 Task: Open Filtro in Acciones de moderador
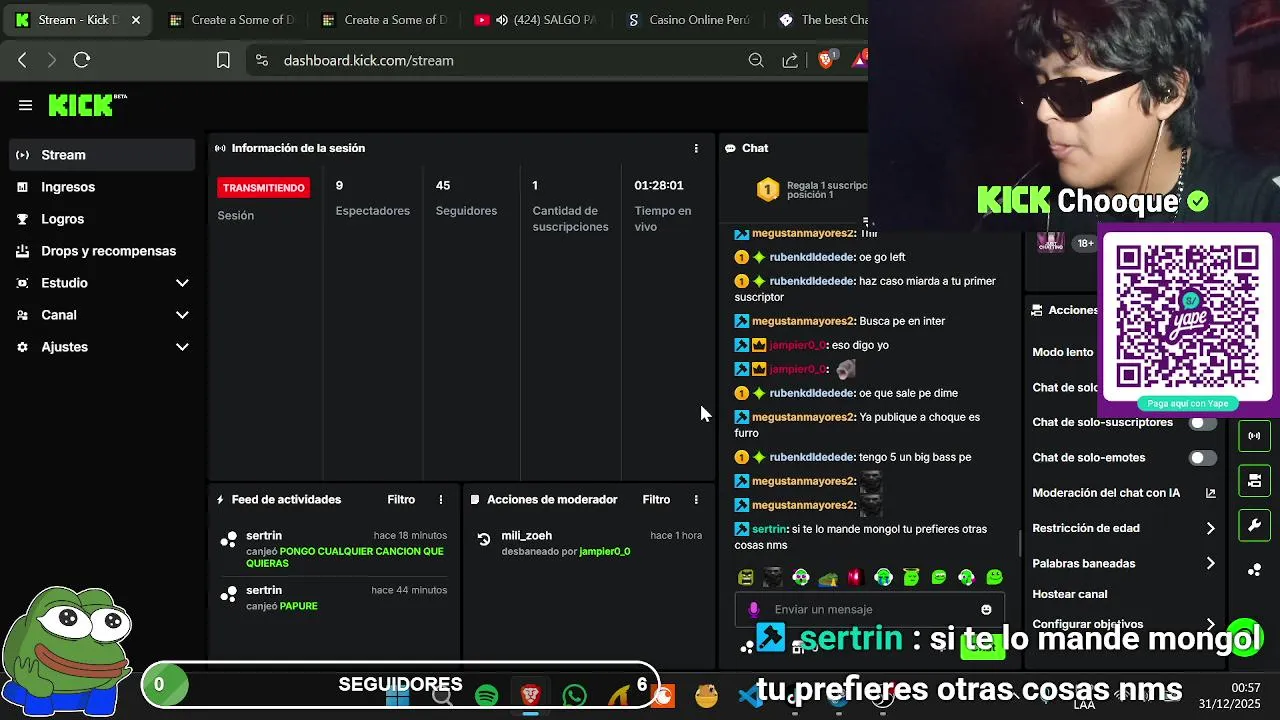click(x=656, y=499)
